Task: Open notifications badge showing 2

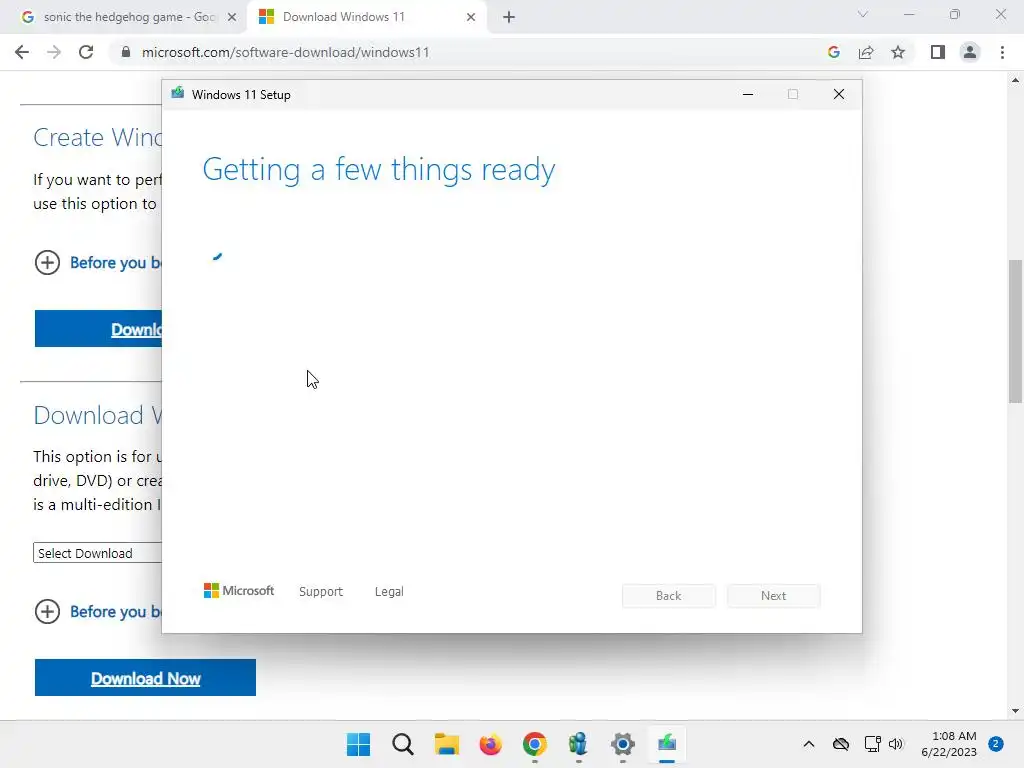Action: pyautogui.click(x=996, y=744)
